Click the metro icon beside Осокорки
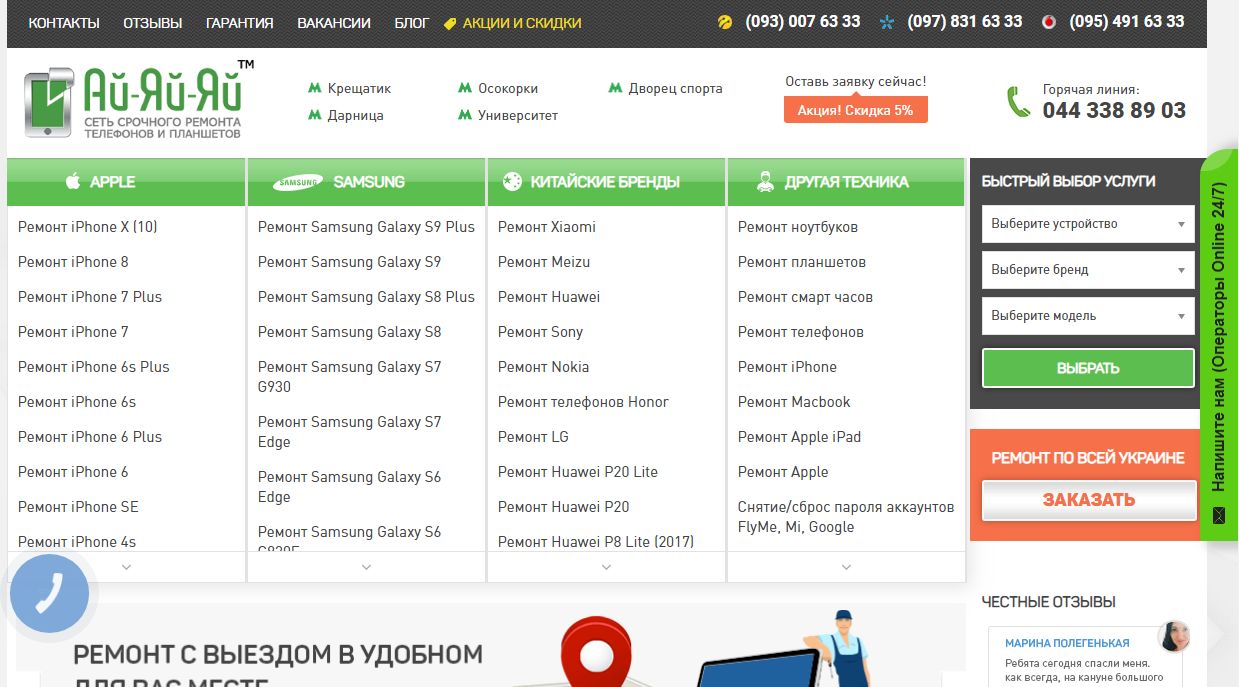The image size is (1239, 687). (x=465, y=88)
